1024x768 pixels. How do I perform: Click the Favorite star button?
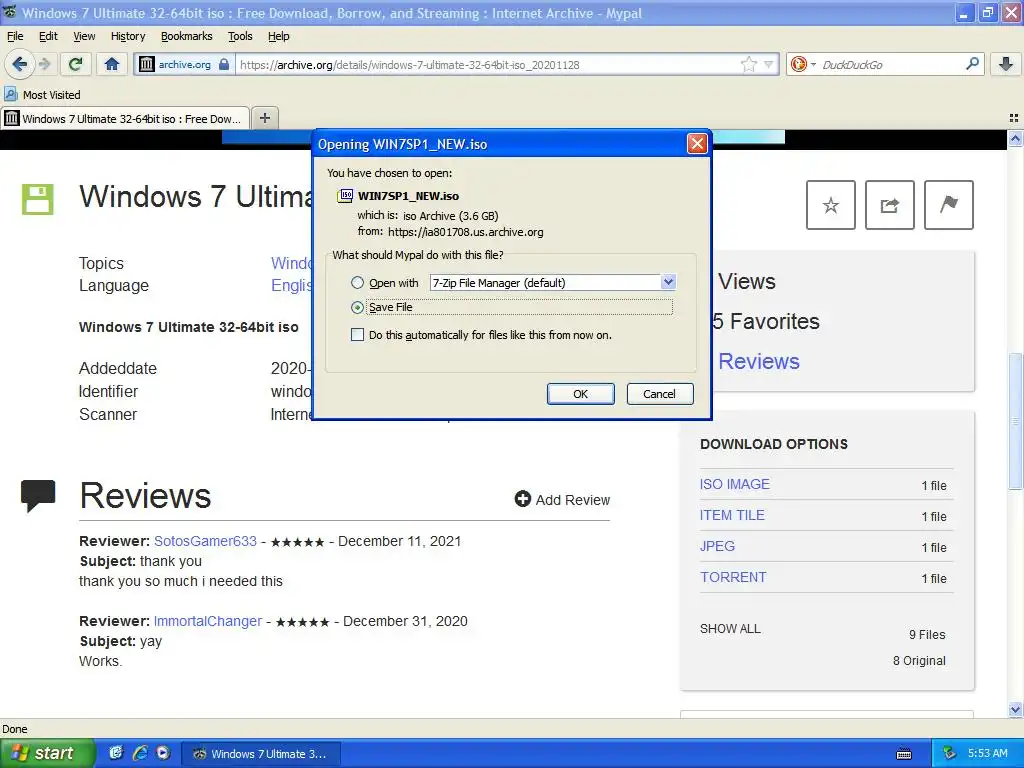click(831, 205)
